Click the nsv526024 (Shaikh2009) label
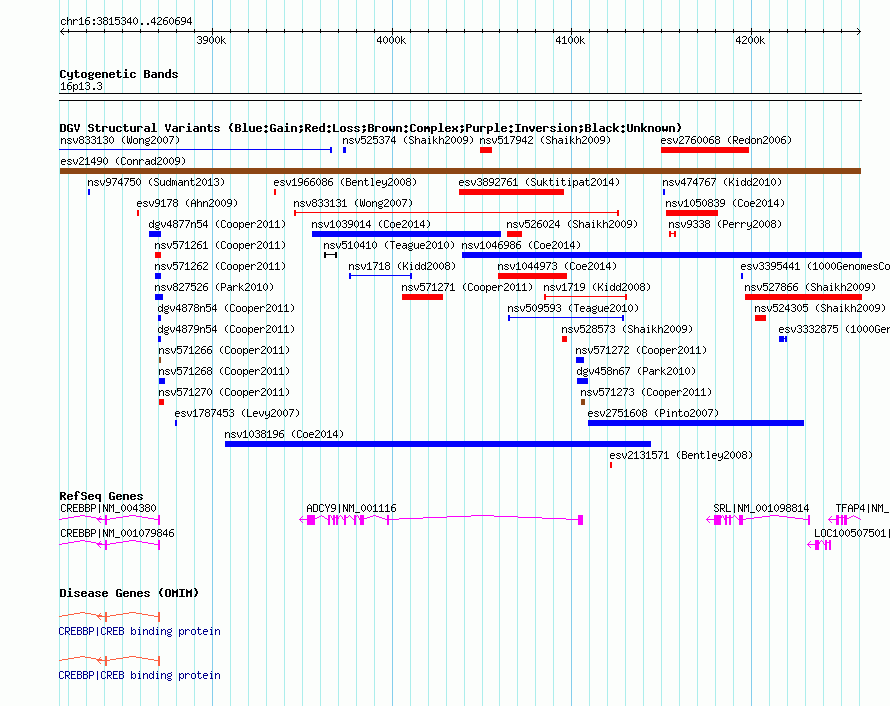 [x=572, y=224]
